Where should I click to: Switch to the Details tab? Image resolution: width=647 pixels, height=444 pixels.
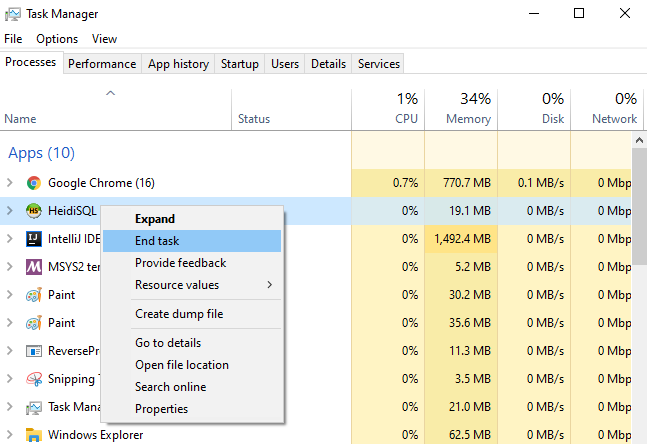point(328,64)
